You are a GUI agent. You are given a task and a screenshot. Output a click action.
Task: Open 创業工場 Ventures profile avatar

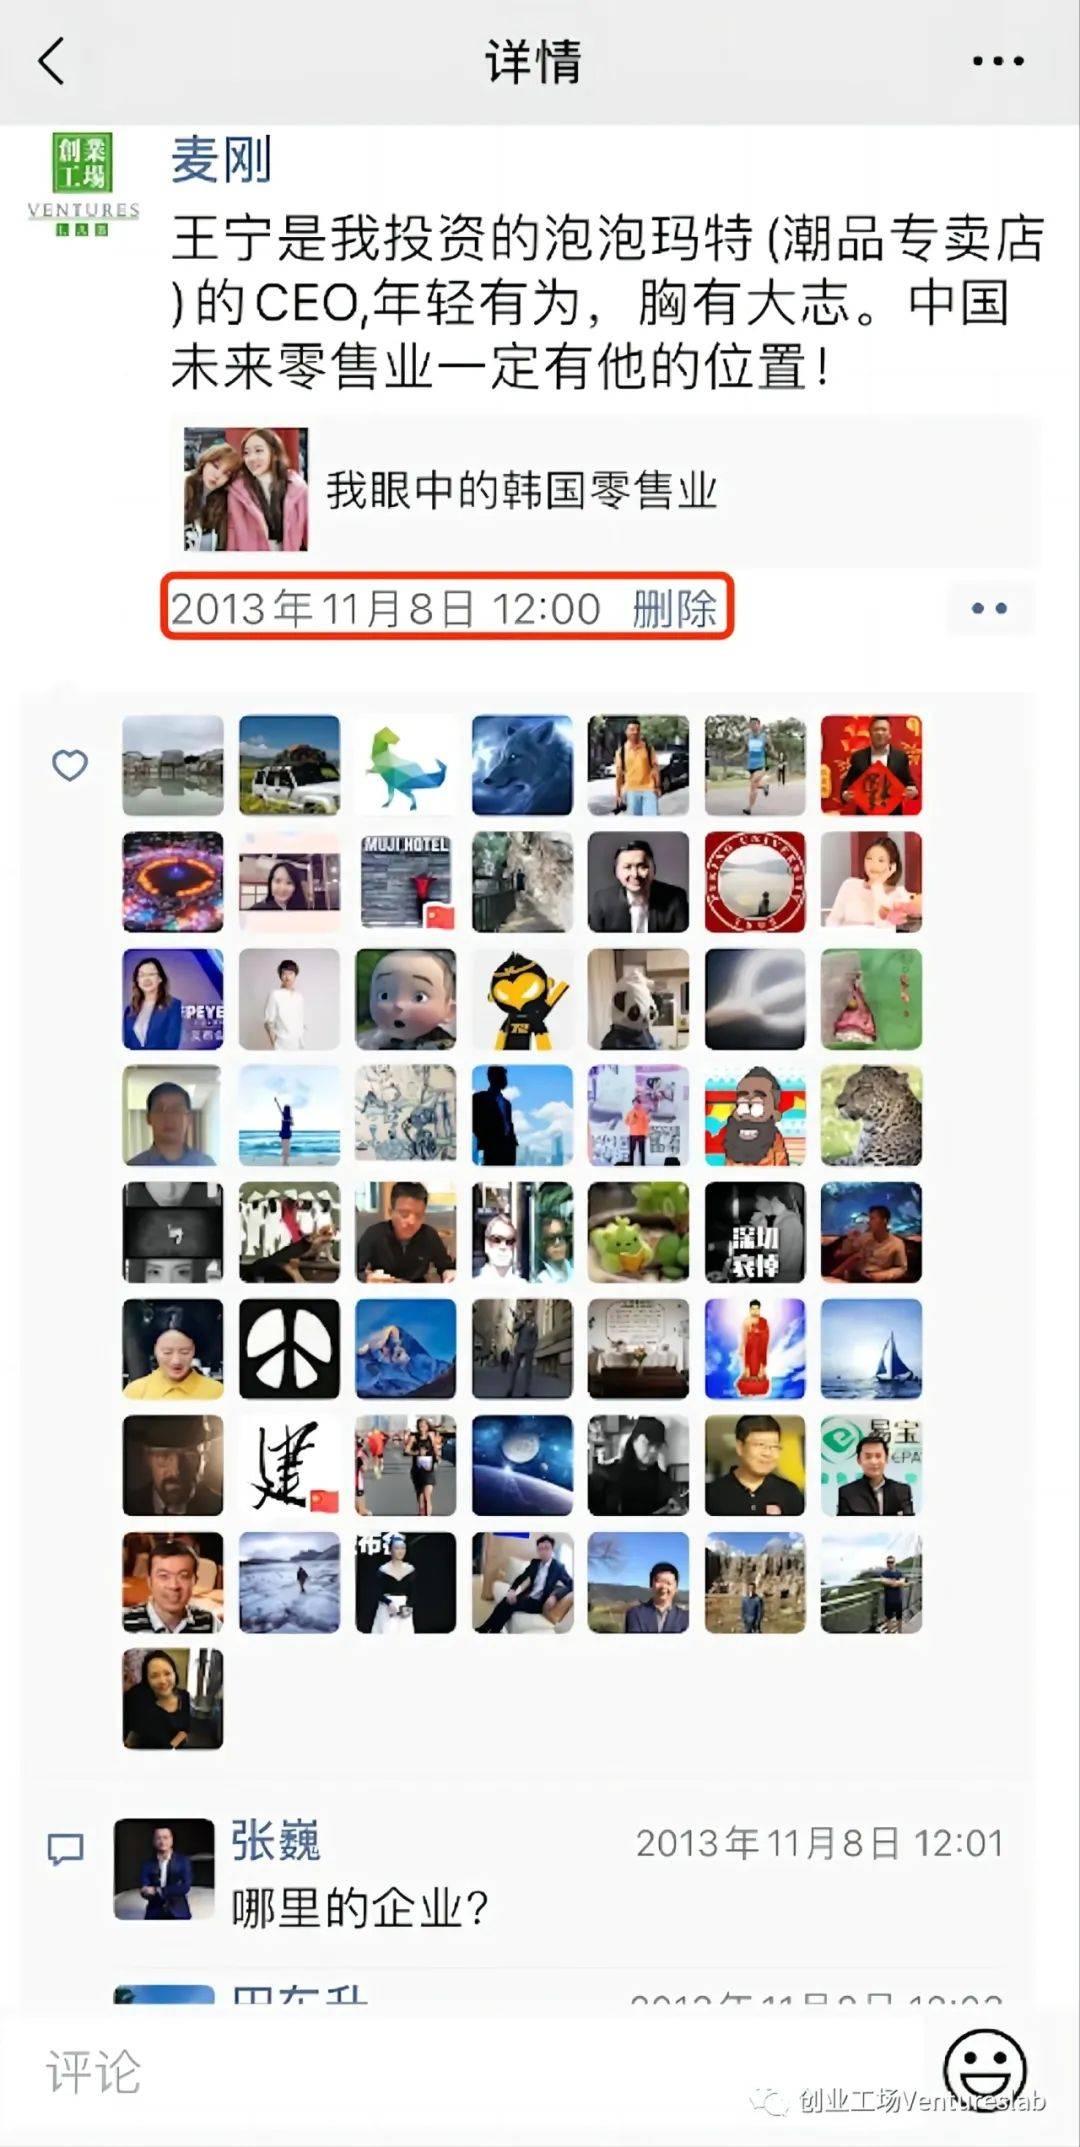[x=83, y=185]
